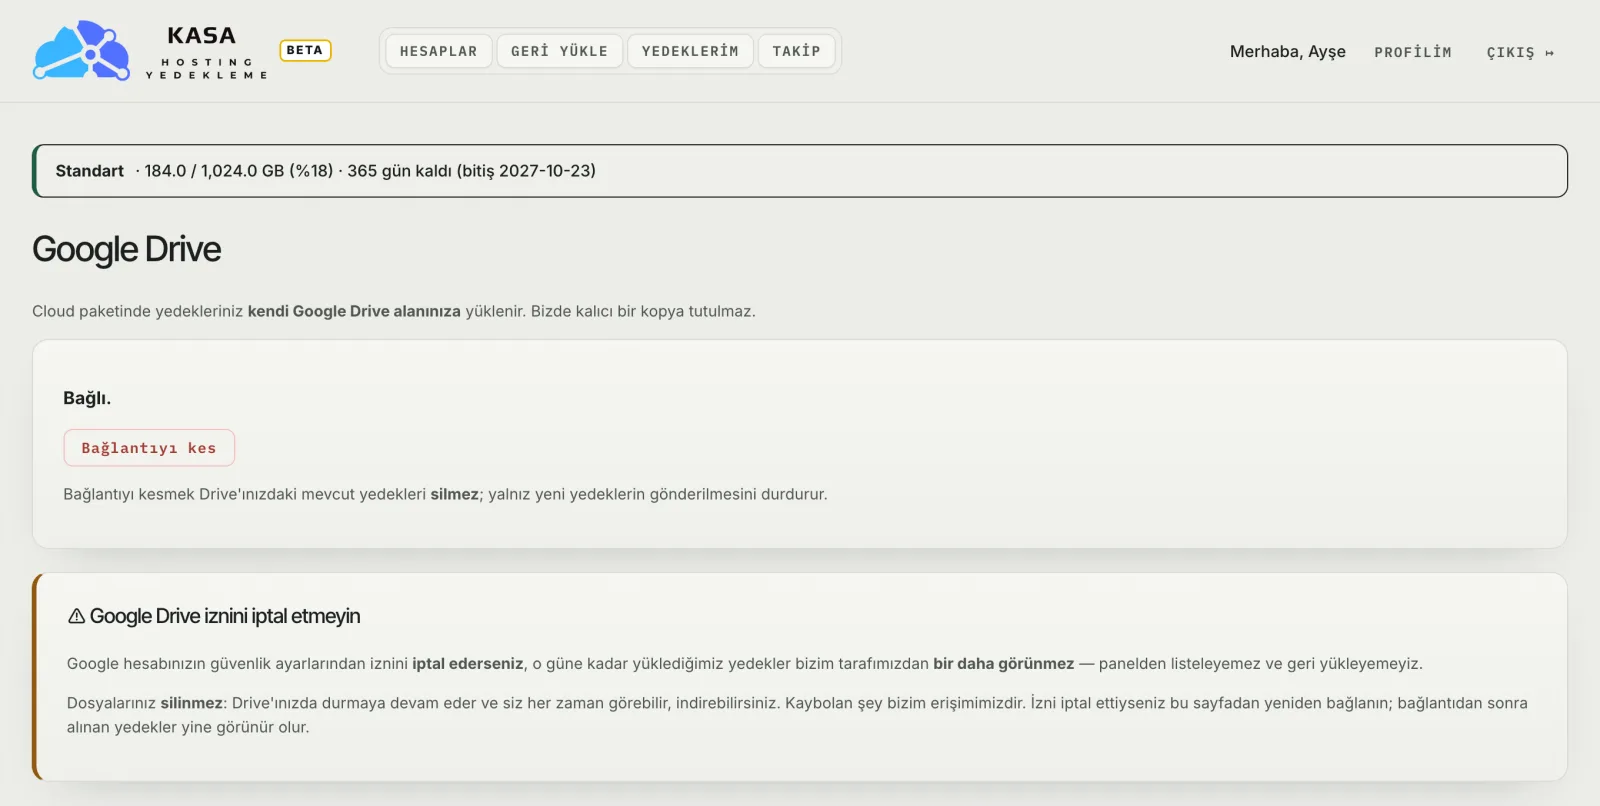
Task: Click the Kasa cloud logo icon
Action: click(81, 51)
